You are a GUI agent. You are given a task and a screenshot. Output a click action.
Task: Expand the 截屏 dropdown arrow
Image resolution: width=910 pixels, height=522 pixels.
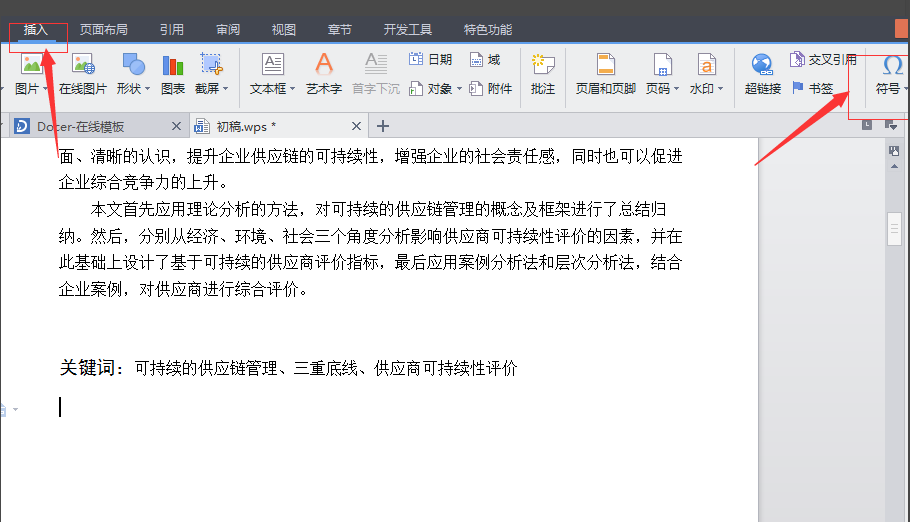[x=226, y=89]
